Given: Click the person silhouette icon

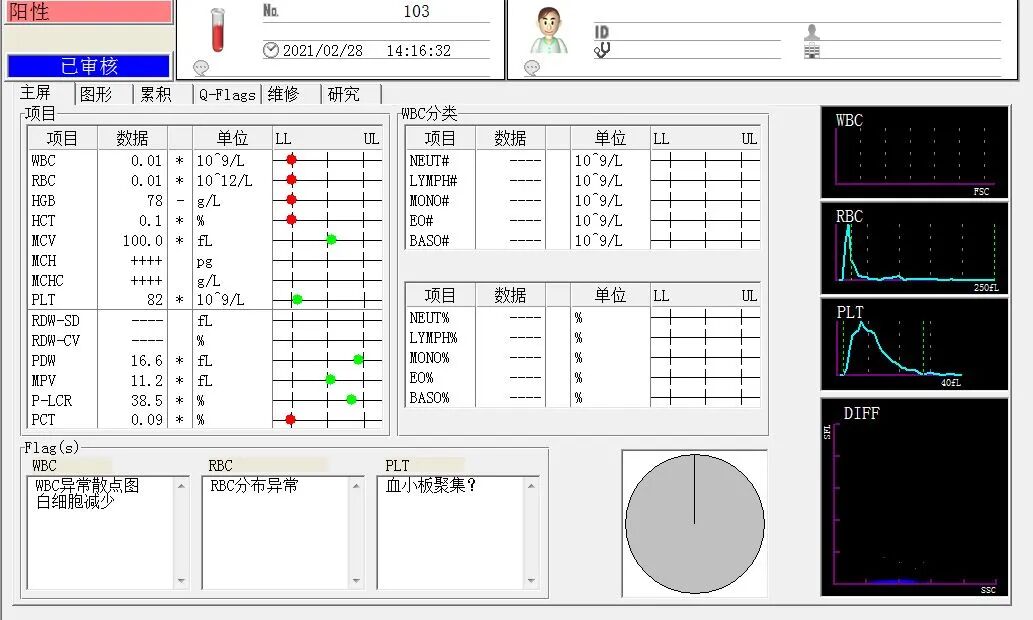Looking at the screenshot, I should [812, 32].
